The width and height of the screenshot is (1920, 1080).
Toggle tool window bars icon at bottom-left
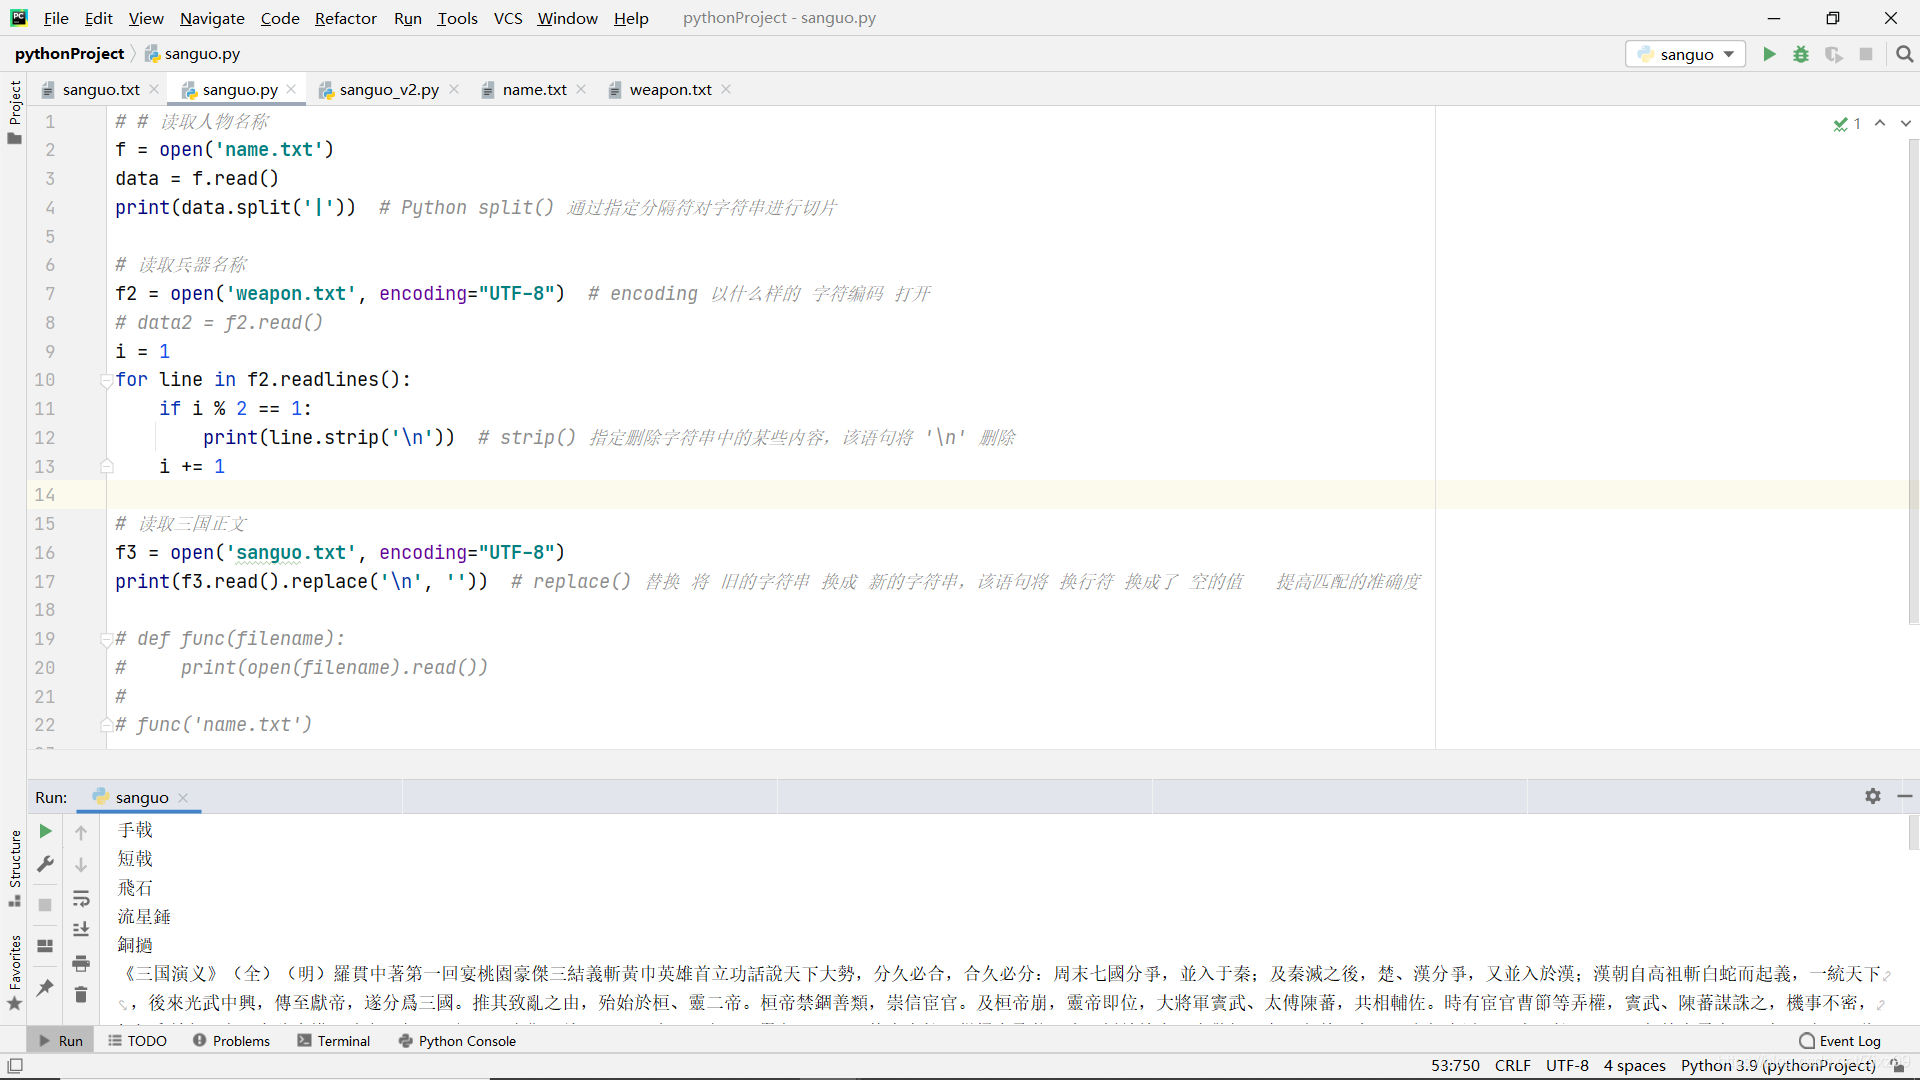[x=14, y=1066]
